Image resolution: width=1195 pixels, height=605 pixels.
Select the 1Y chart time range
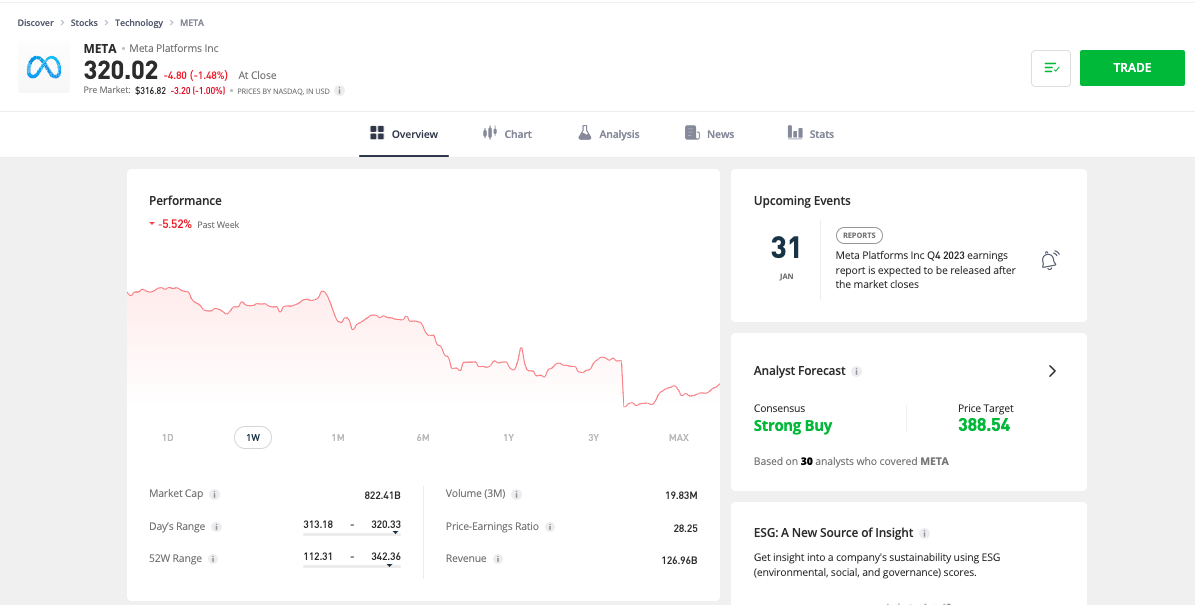[508, 437]
